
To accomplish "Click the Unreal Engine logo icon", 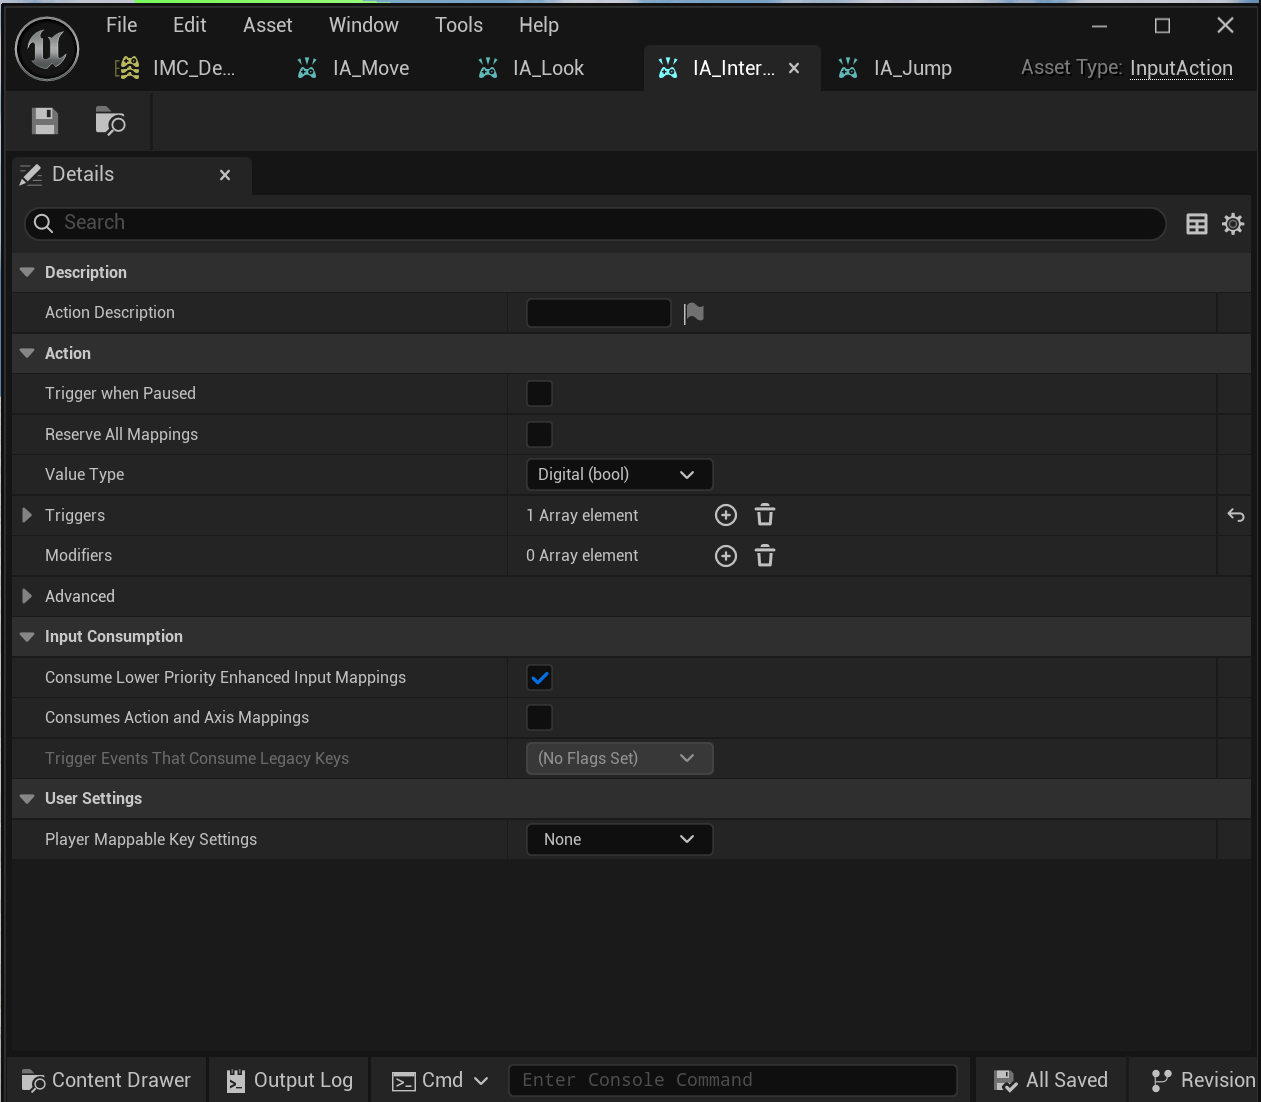I will (47, 49).
